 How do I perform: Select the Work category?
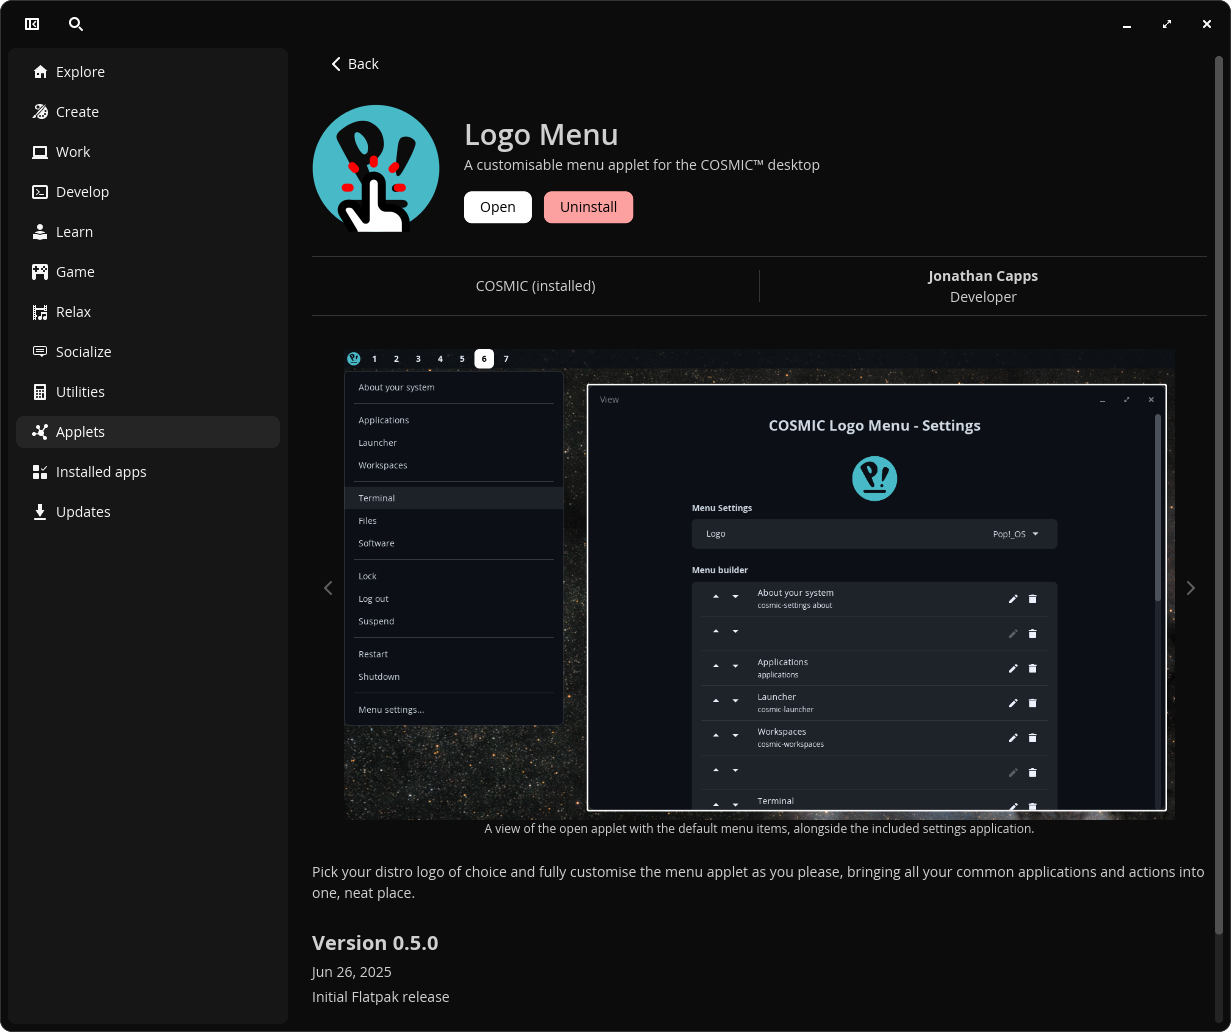point(148,152)
